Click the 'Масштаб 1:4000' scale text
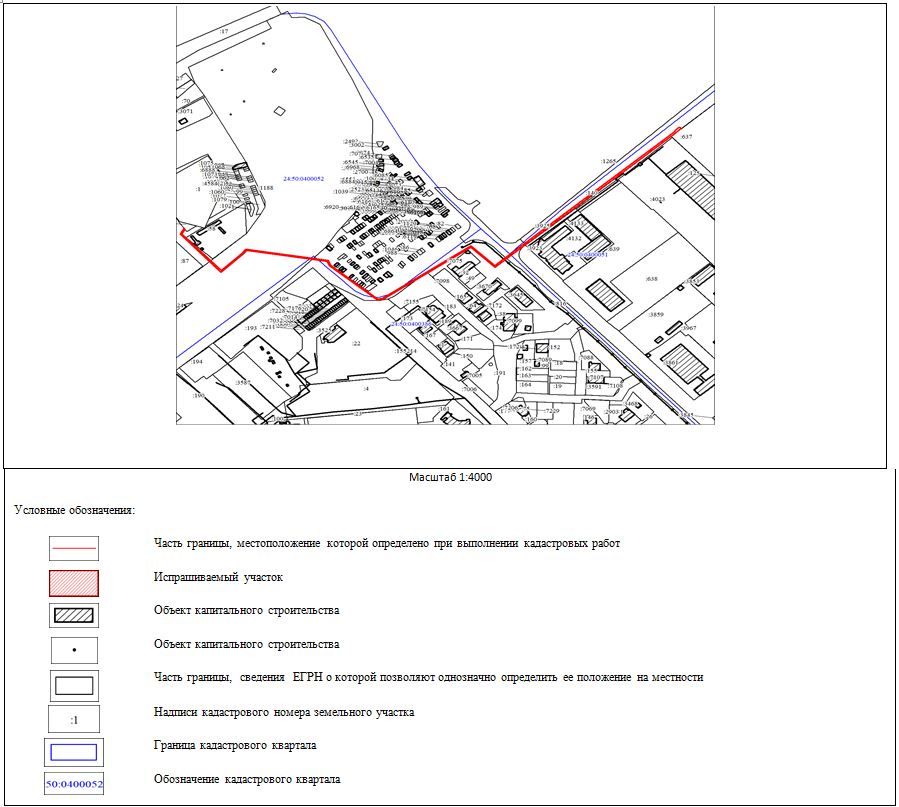Screen dimensions: 899x807 450,477
